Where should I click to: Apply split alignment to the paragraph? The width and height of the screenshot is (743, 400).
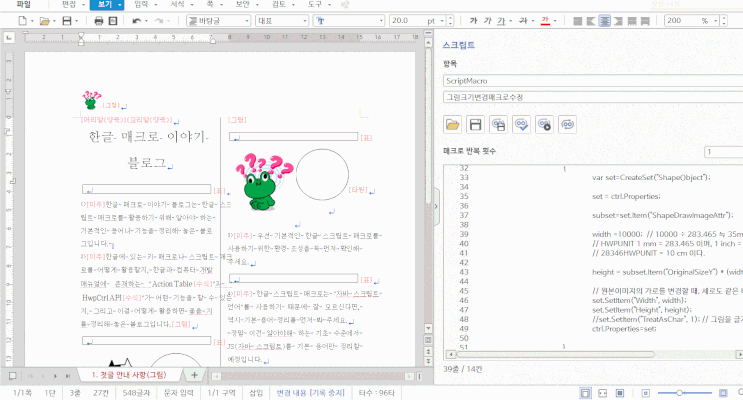pyautogui.click(x=645, y=21)
